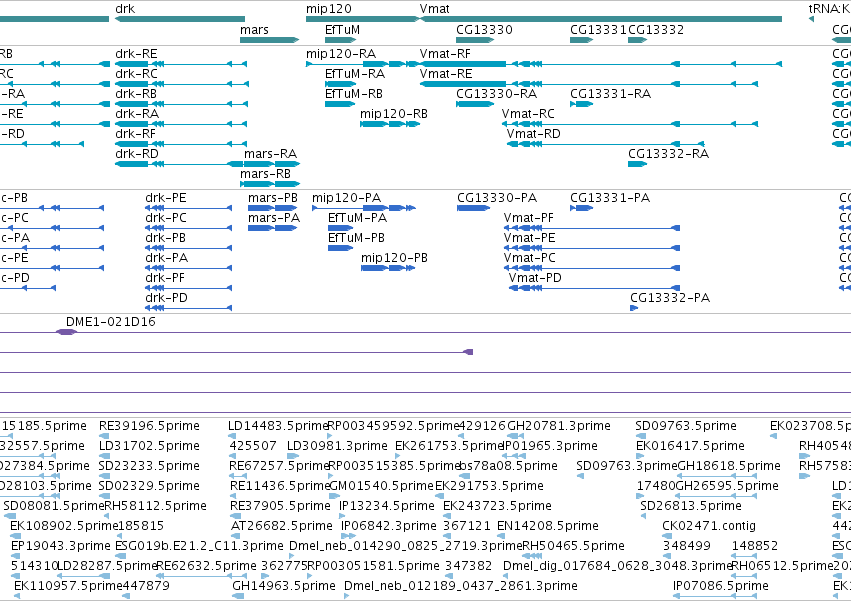Click the IP13234.5prime EST label
This screenshot has width=851, height=601.
coord(387,506)
